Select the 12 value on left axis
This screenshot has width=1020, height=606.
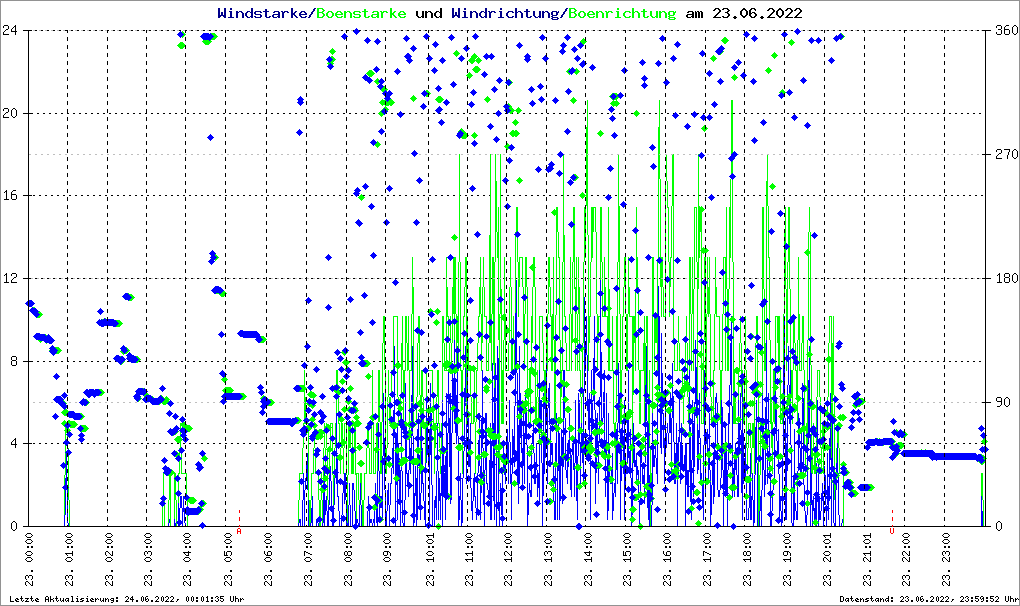coord(13,278)
